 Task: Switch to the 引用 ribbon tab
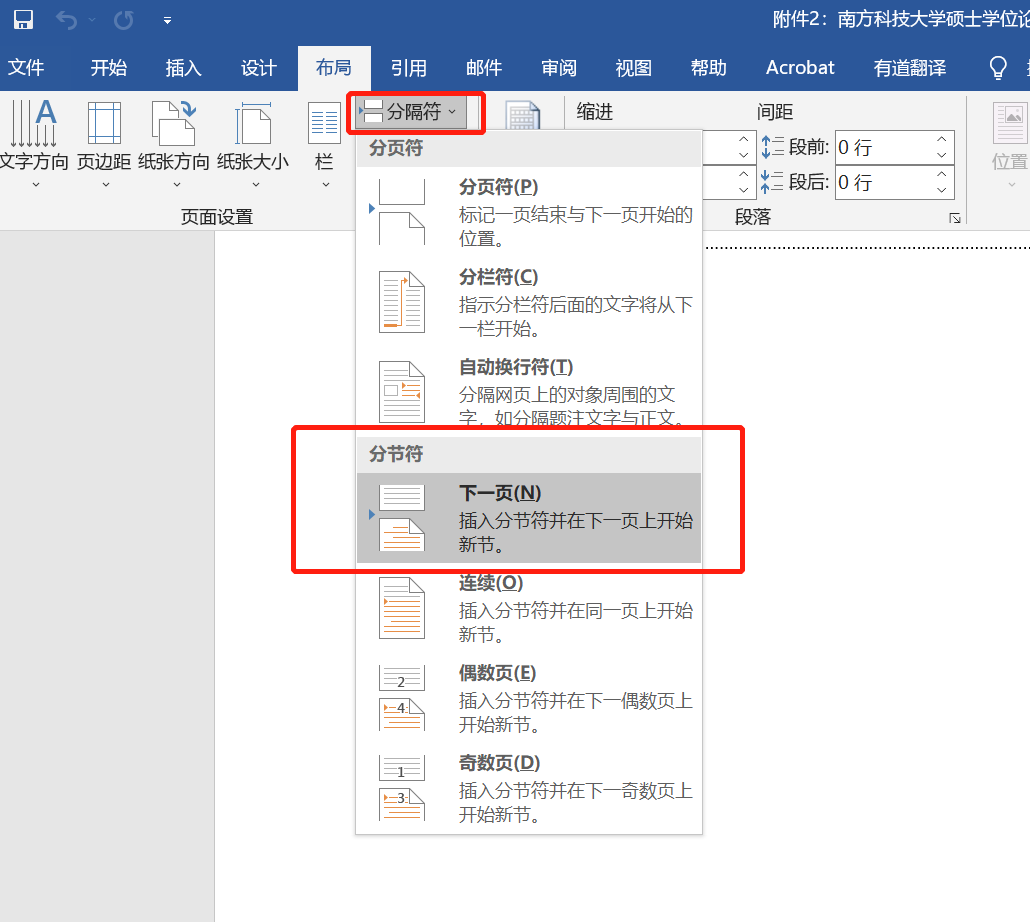pos(408,68)
